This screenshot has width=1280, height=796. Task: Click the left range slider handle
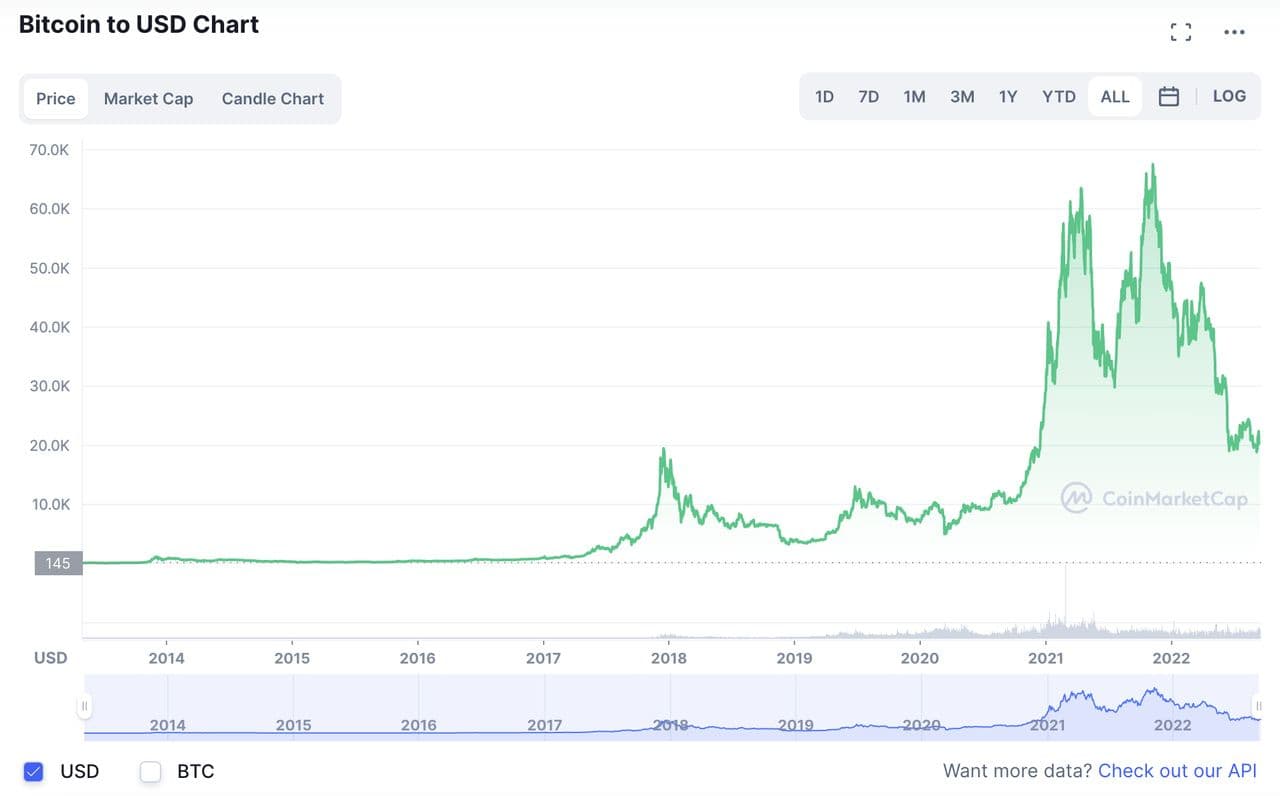coord(85,706)
